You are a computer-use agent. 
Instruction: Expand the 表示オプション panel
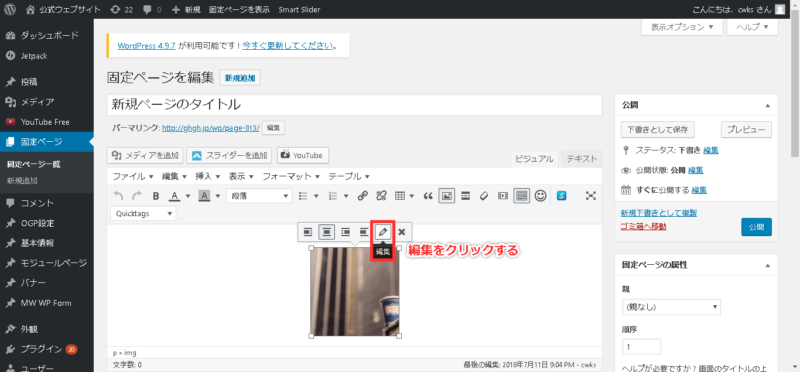682,27
